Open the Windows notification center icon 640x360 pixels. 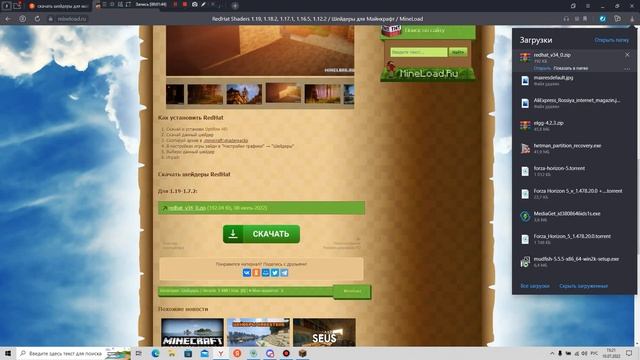click(629, 353)
